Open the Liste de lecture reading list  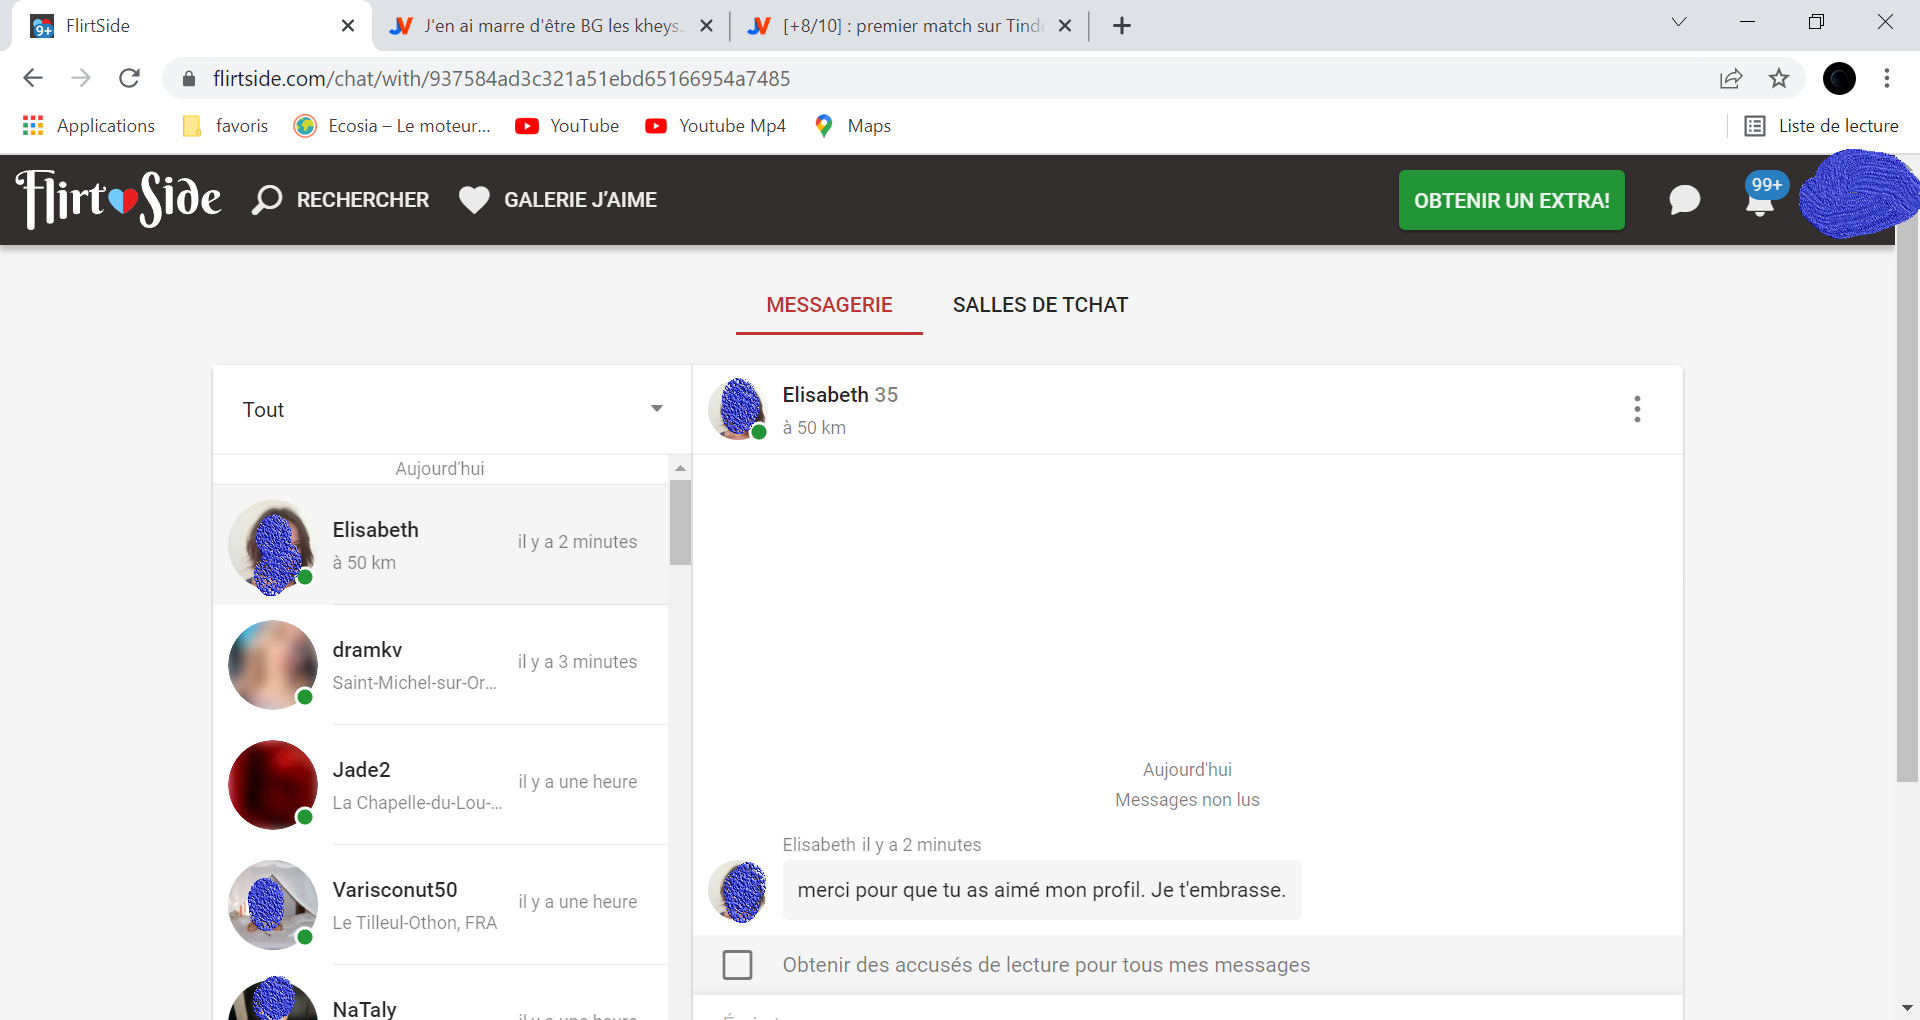[x=1822, y=126]
